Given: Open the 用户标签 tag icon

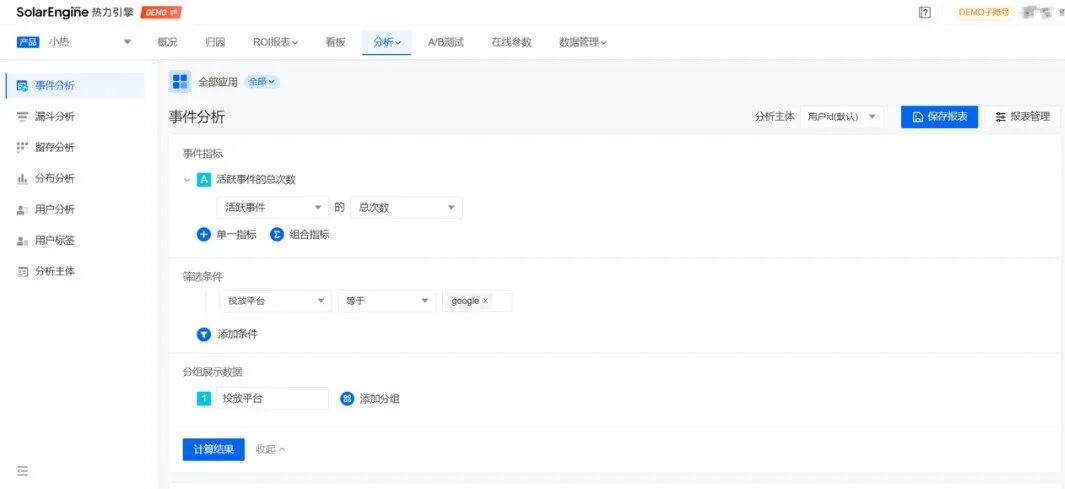Looking at the screenshot, I should (x=22, y=240).
